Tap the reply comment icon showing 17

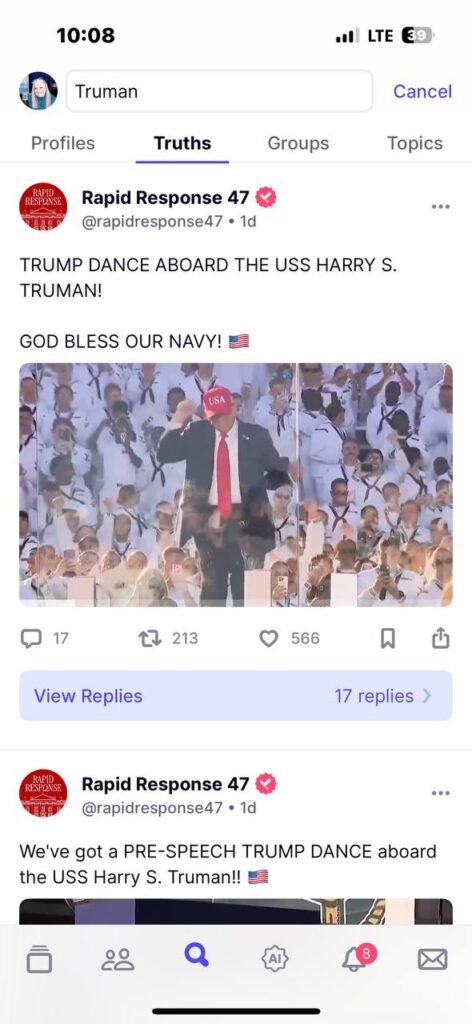tap(31, 638)
